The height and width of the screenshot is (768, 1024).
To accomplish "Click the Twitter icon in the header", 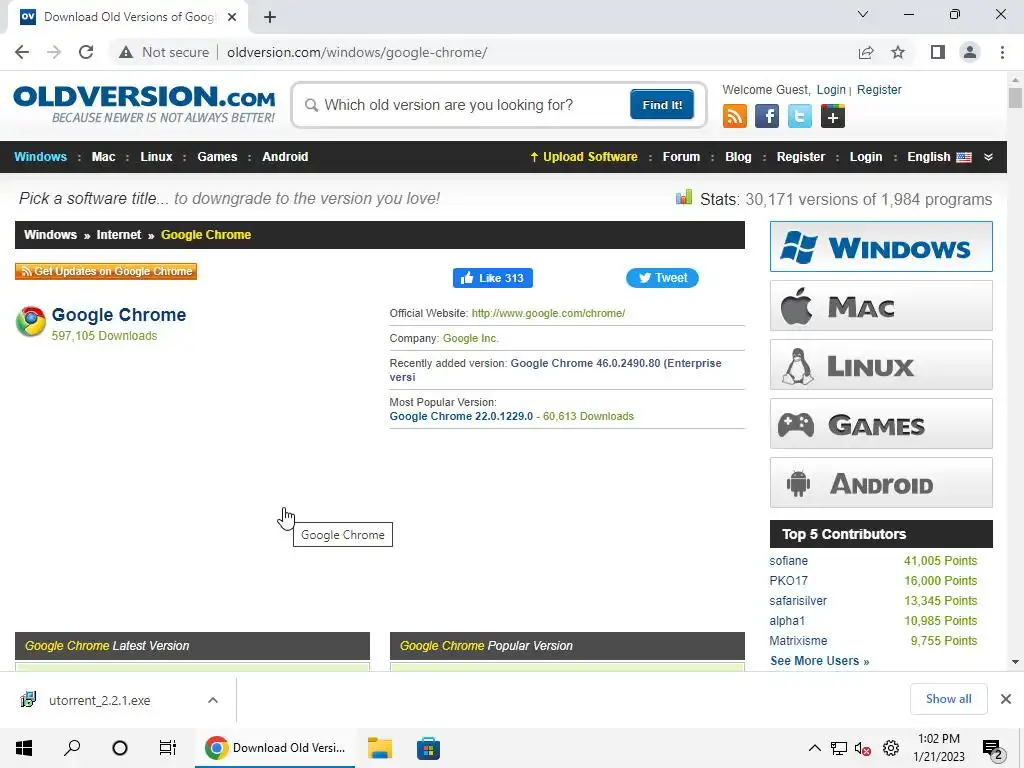I will [799, 116].
